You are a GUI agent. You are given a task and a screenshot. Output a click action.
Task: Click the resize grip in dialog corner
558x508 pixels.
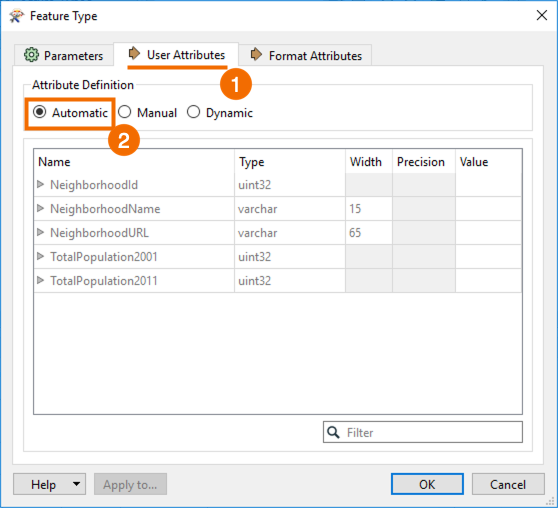(552, 502)
